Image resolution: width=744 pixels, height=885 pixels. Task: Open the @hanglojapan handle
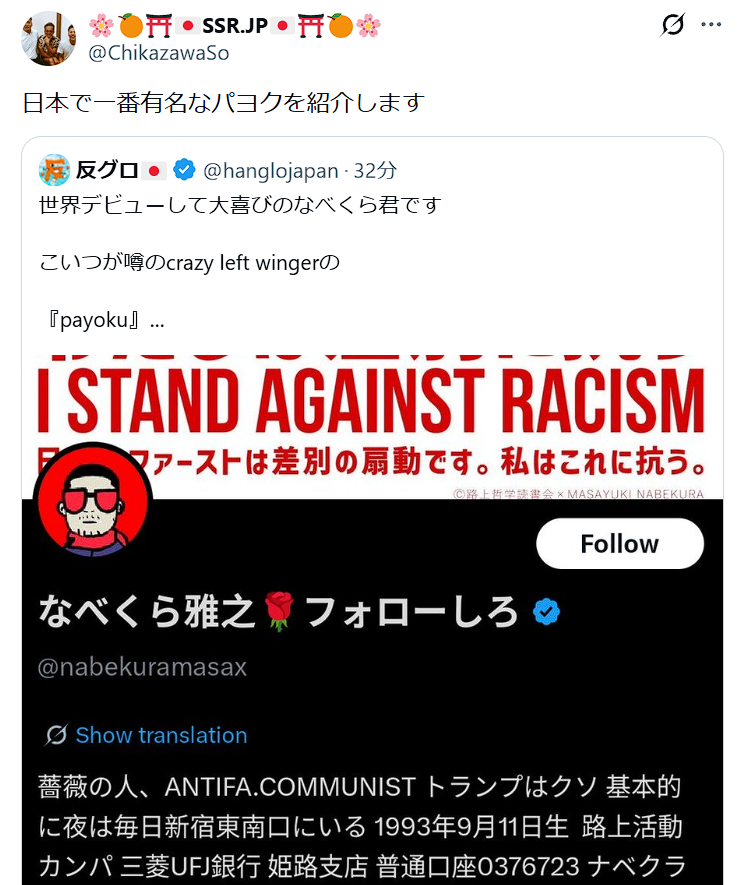coord(271,171)
